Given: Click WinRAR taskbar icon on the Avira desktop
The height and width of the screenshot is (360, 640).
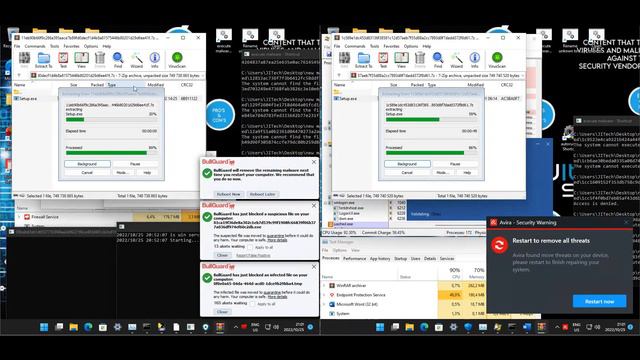Looking at the screenshot, I should [542, 327].
